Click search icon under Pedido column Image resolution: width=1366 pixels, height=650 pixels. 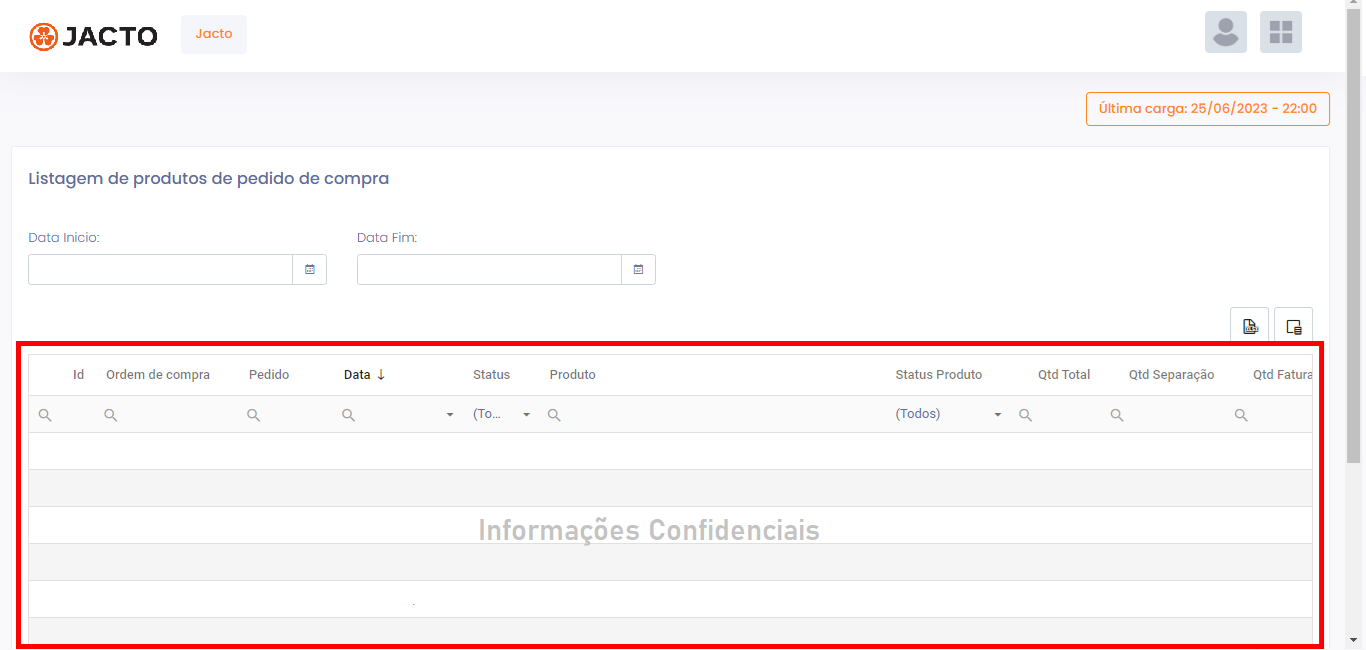pyautogui.click(x=254, y=415)
